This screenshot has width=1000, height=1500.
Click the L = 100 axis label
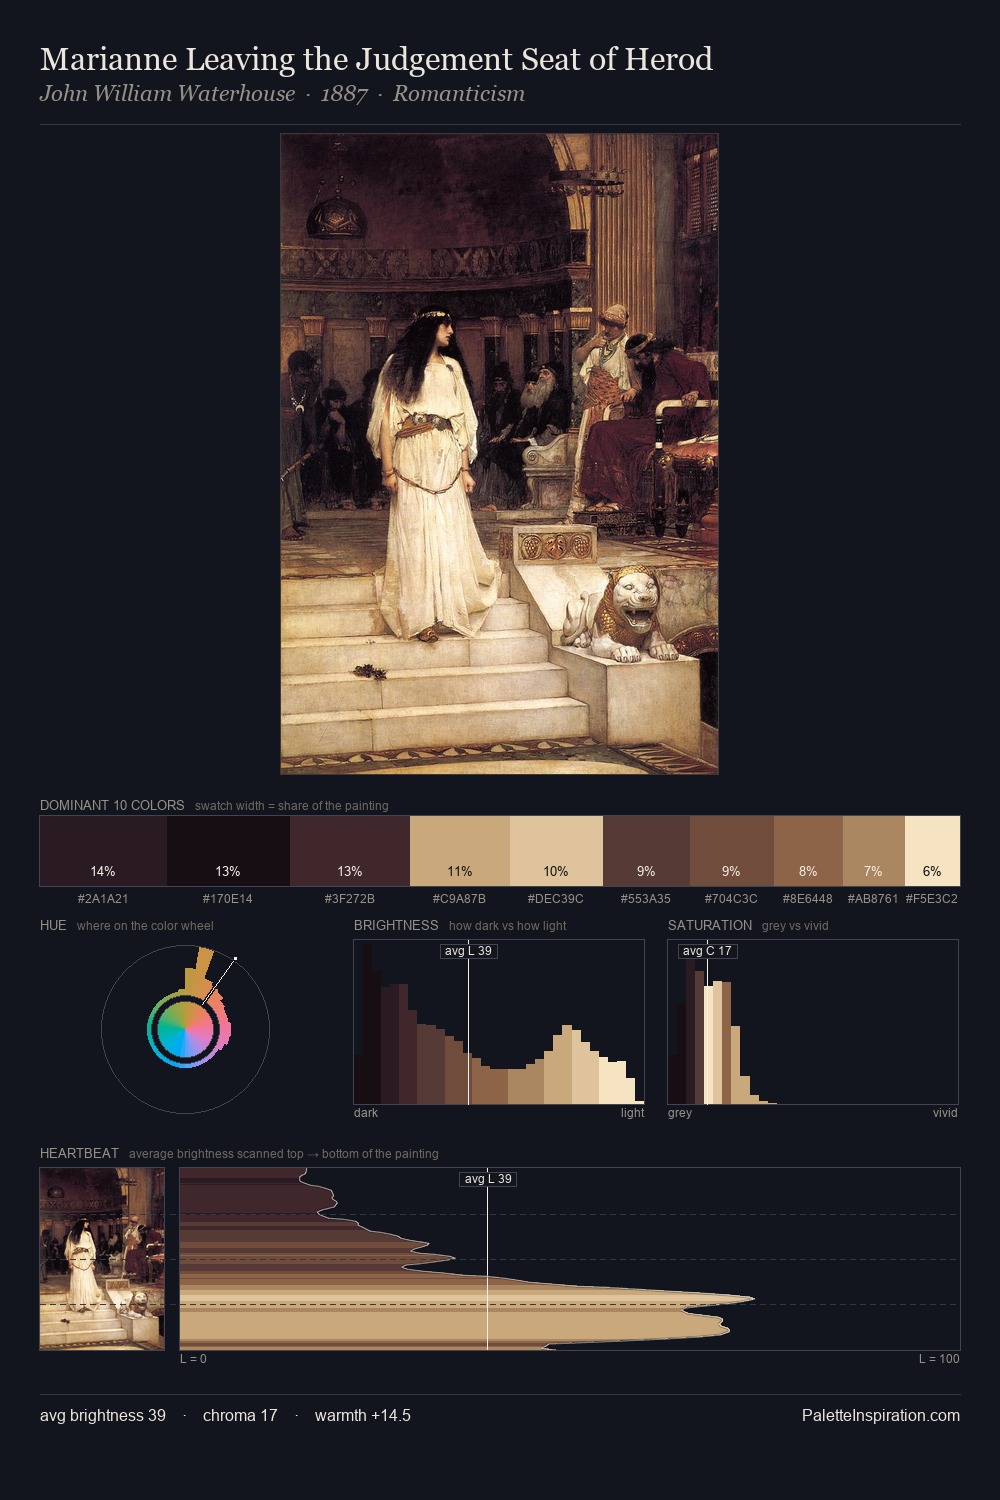click(x=939, y=1359)
